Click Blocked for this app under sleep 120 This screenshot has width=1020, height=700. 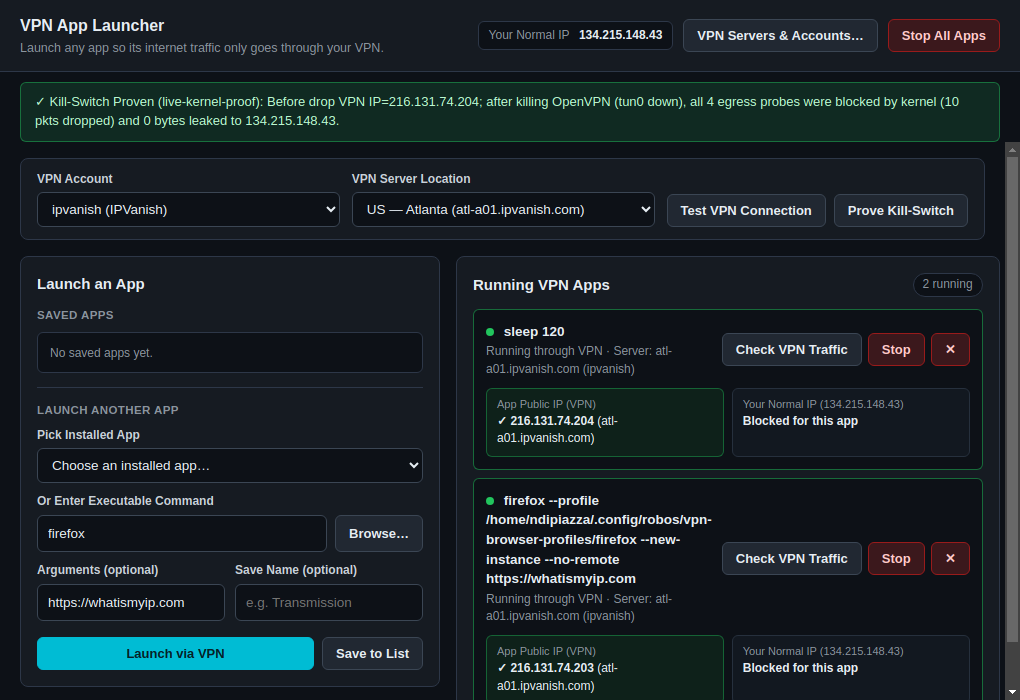800,421
